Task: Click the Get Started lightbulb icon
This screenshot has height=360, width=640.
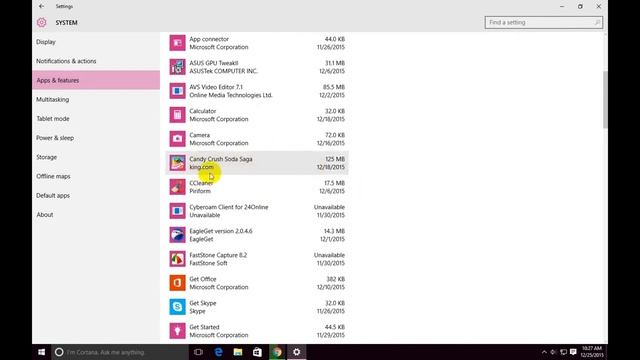Action: pos(178,331)
